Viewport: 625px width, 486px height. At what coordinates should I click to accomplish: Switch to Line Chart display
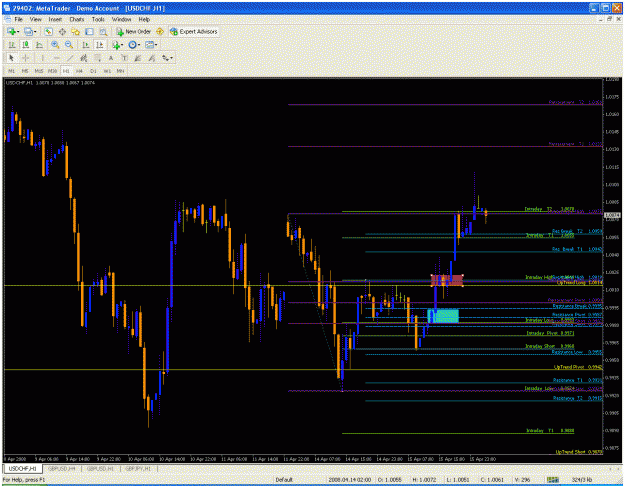(39, 45)
